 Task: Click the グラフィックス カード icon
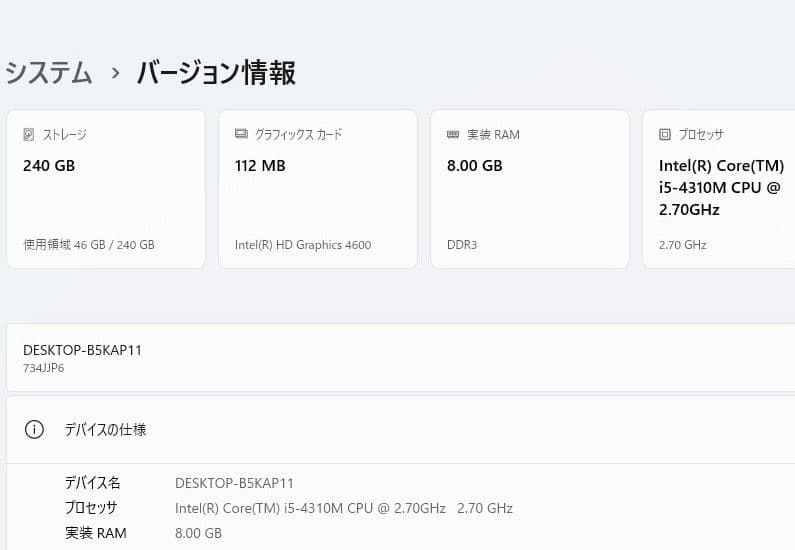(241, 134)
